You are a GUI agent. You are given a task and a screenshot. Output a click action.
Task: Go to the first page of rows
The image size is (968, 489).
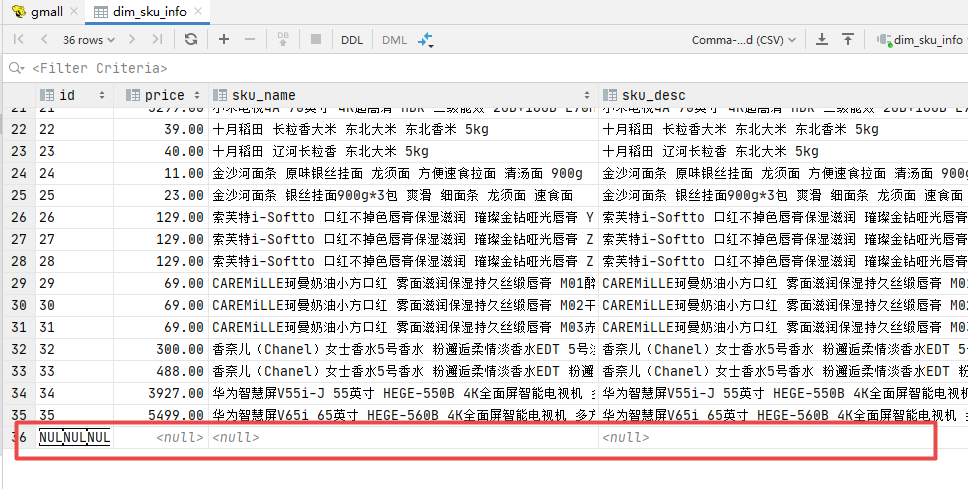coord(19,40)
